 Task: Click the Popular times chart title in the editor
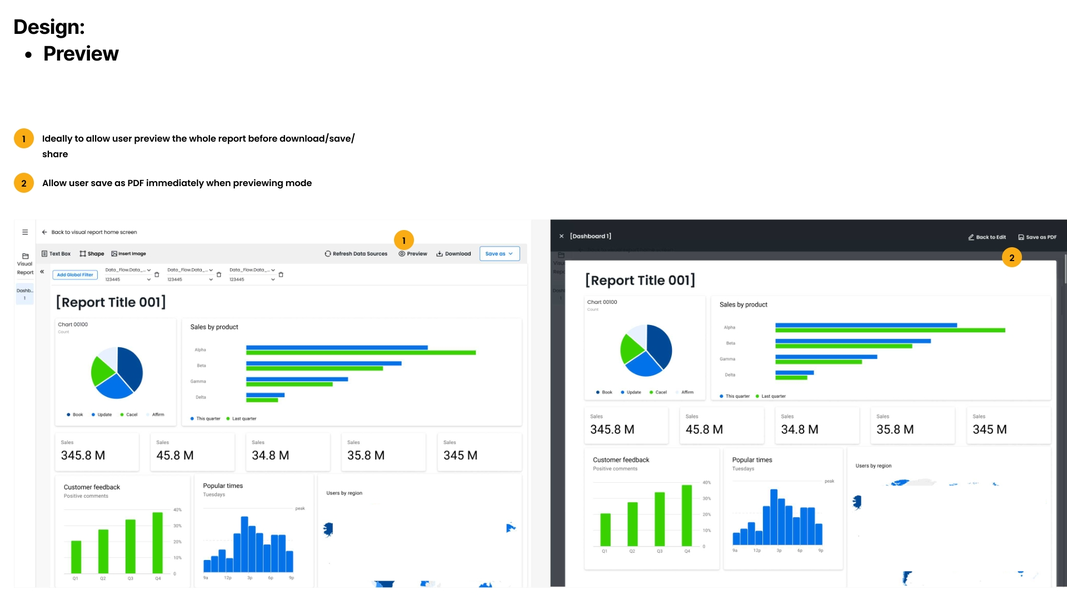pyautogui.click(x=223, y=486)
